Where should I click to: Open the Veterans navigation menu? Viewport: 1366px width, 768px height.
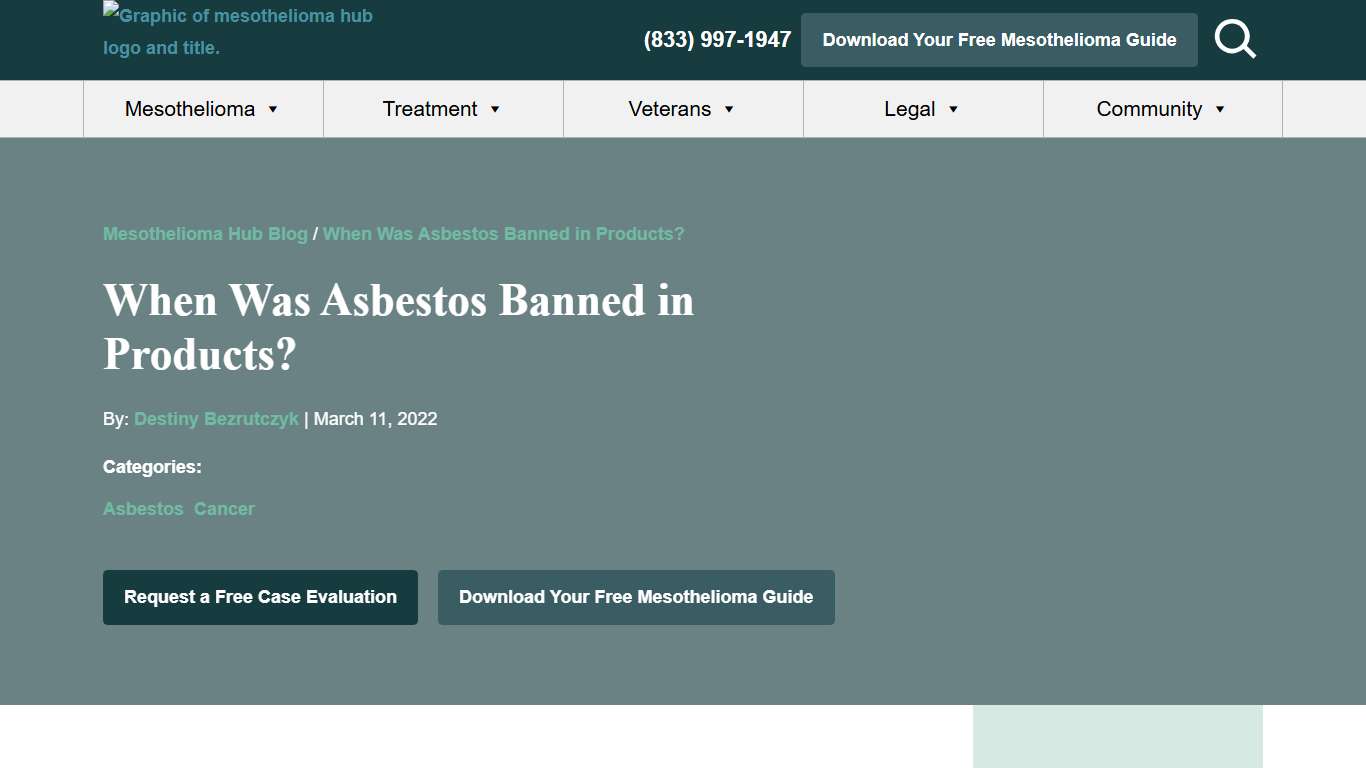[x=669, y=109]
